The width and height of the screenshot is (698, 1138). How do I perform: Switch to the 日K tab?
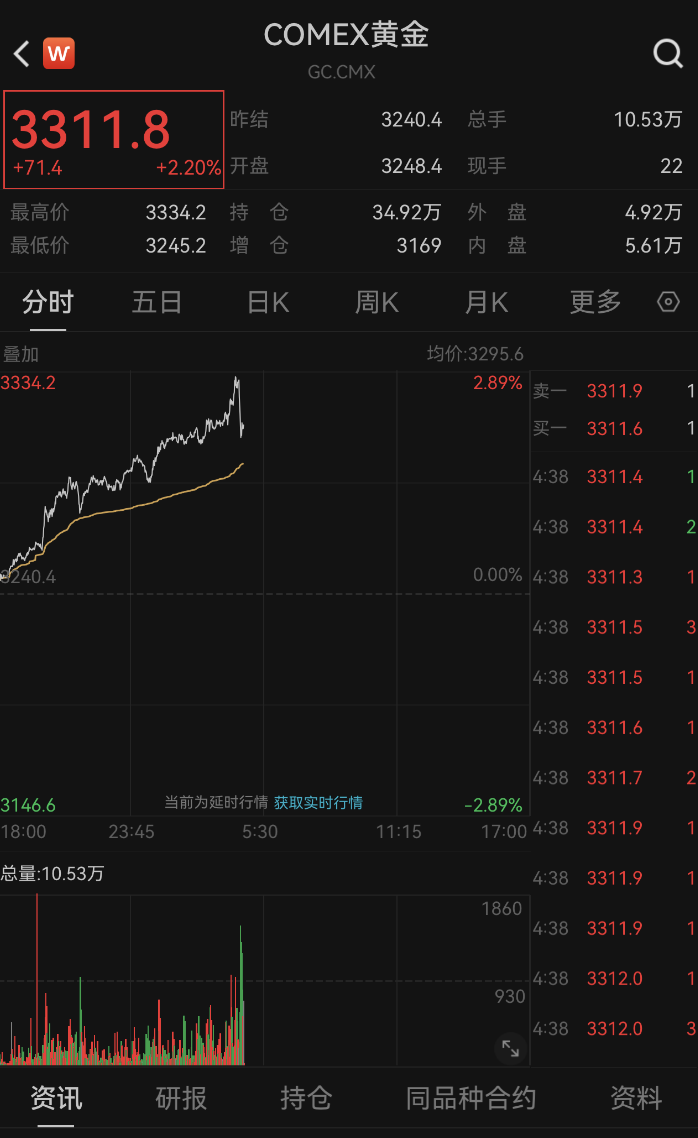[268, 302]
